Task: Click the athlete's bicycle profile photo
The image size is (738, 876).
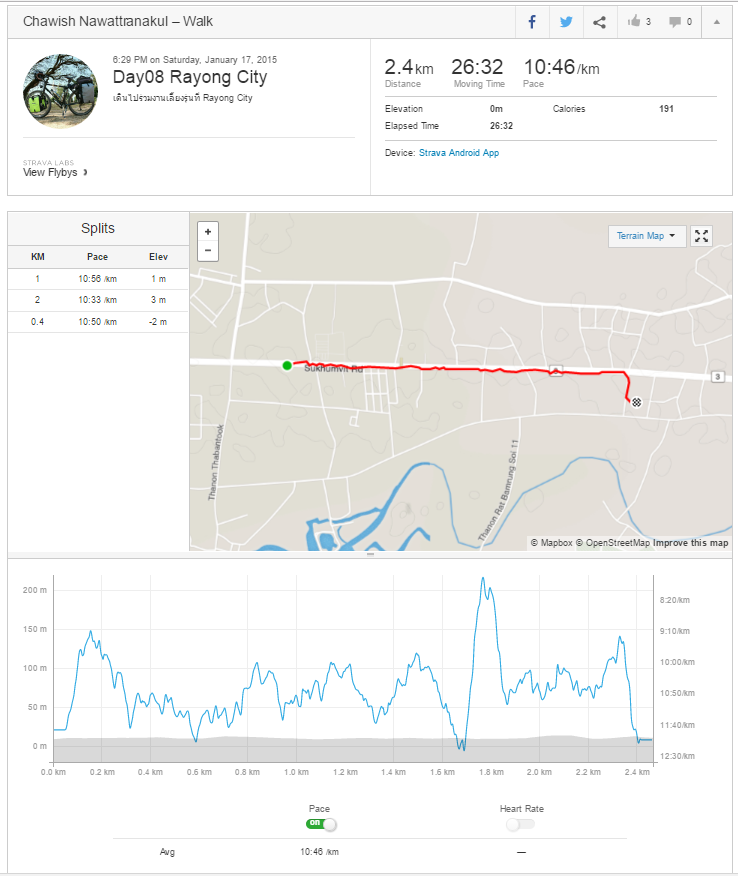Action: coord(60,91)
